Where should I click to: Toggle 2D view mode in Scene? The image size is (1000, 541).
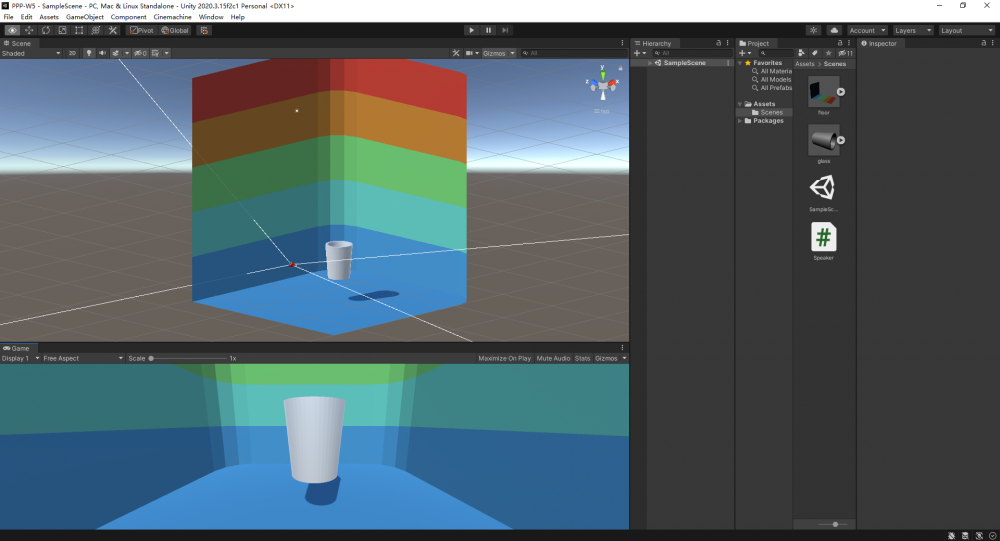coord(72,53)
